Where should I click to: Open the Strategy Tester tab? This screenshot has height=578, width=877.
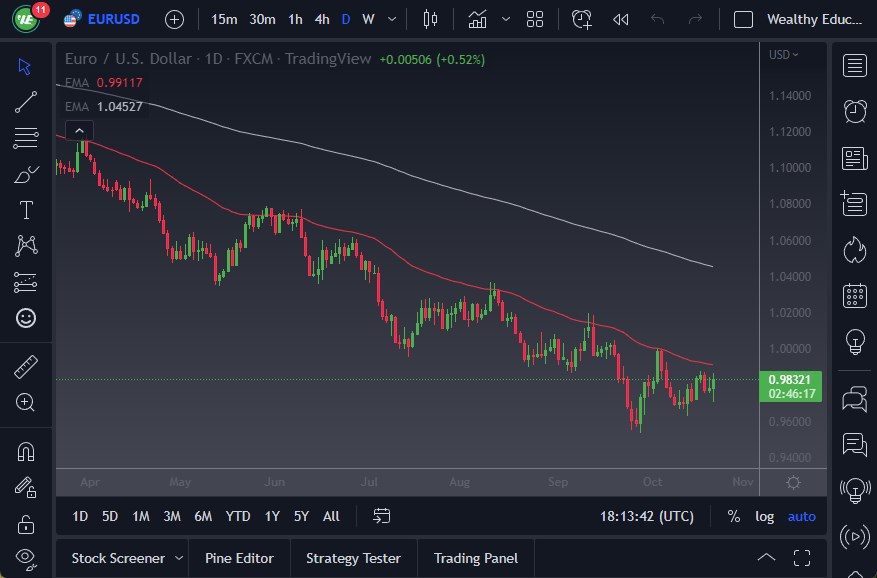tap(355, 558)
